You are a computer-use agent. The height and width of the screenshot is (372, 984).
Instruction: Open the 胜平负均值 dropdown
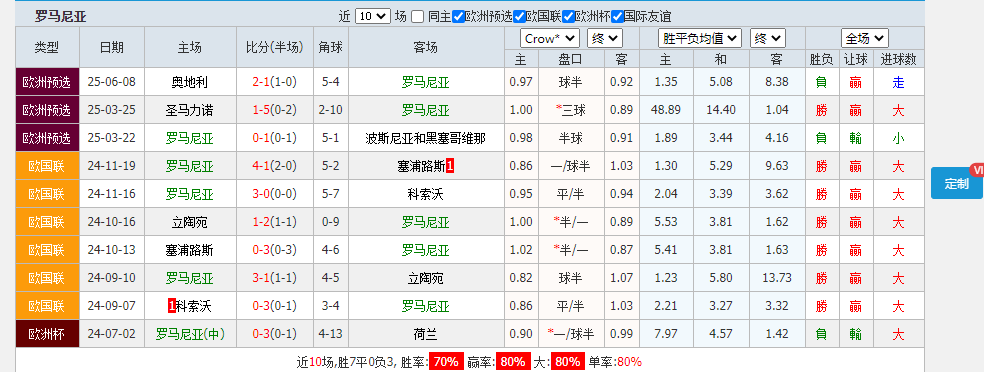pyautogui.click(x=700, y=38)
